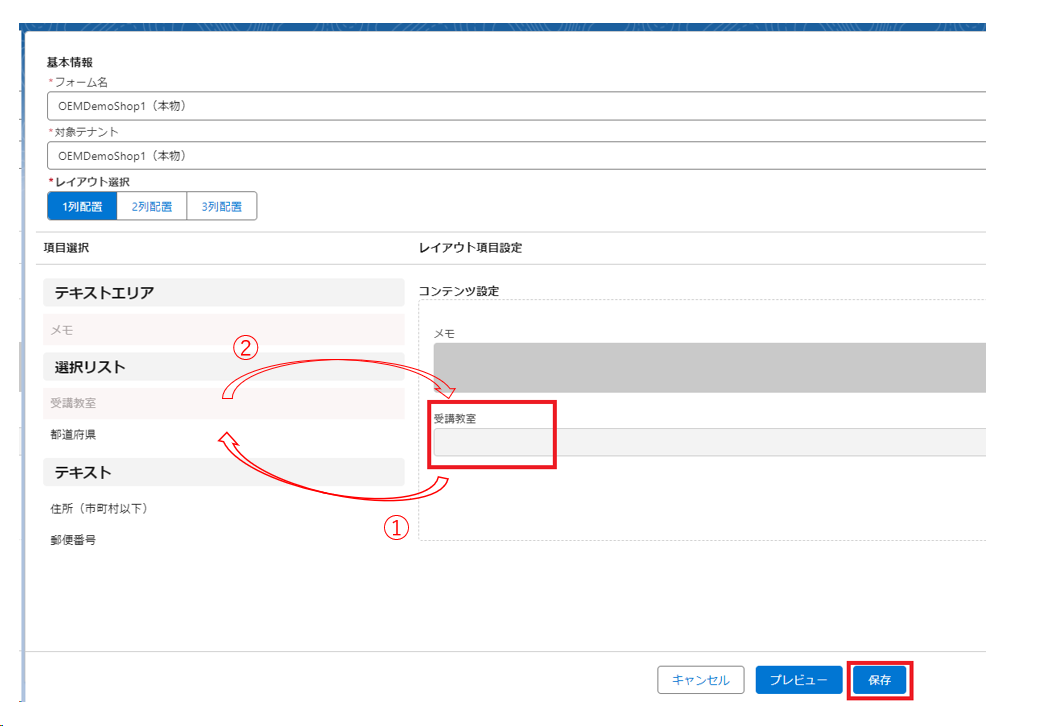1050x726 pixels.
Task: Open the 受講教室 field in the content layout
Action: [x=709, y=442]
